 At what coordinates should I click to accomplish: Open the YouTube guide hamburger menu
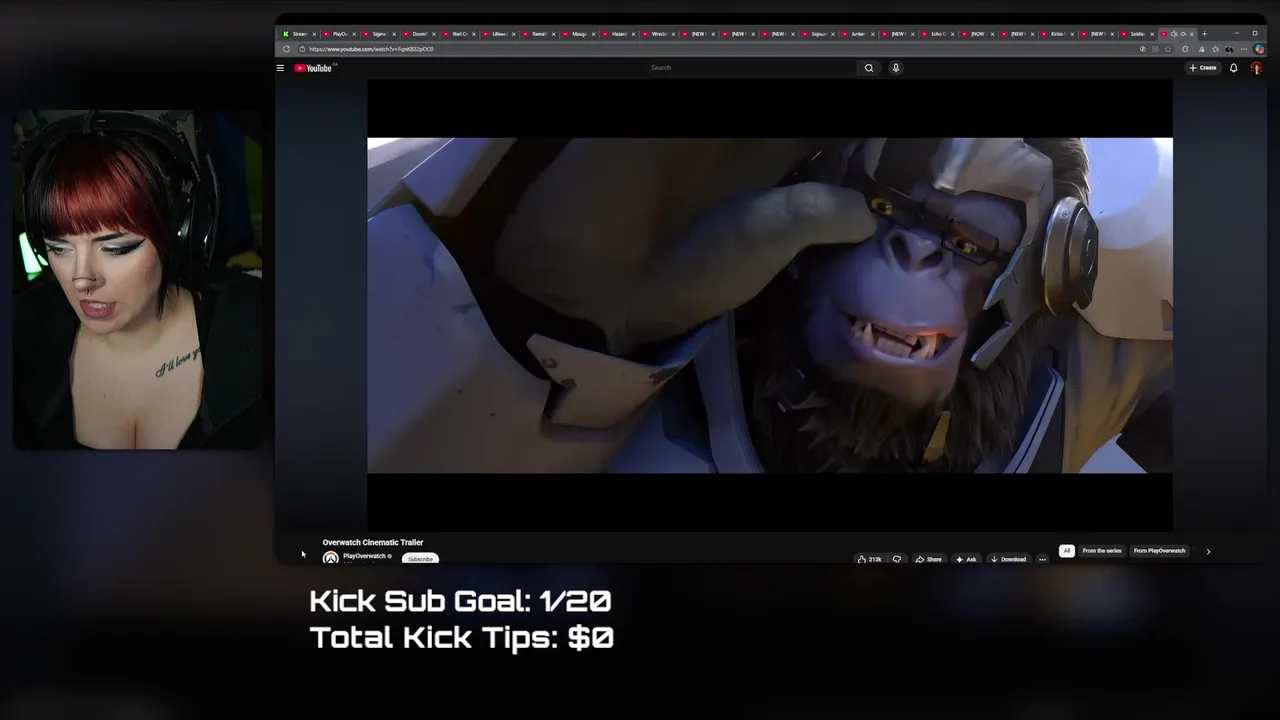[280, 68]
